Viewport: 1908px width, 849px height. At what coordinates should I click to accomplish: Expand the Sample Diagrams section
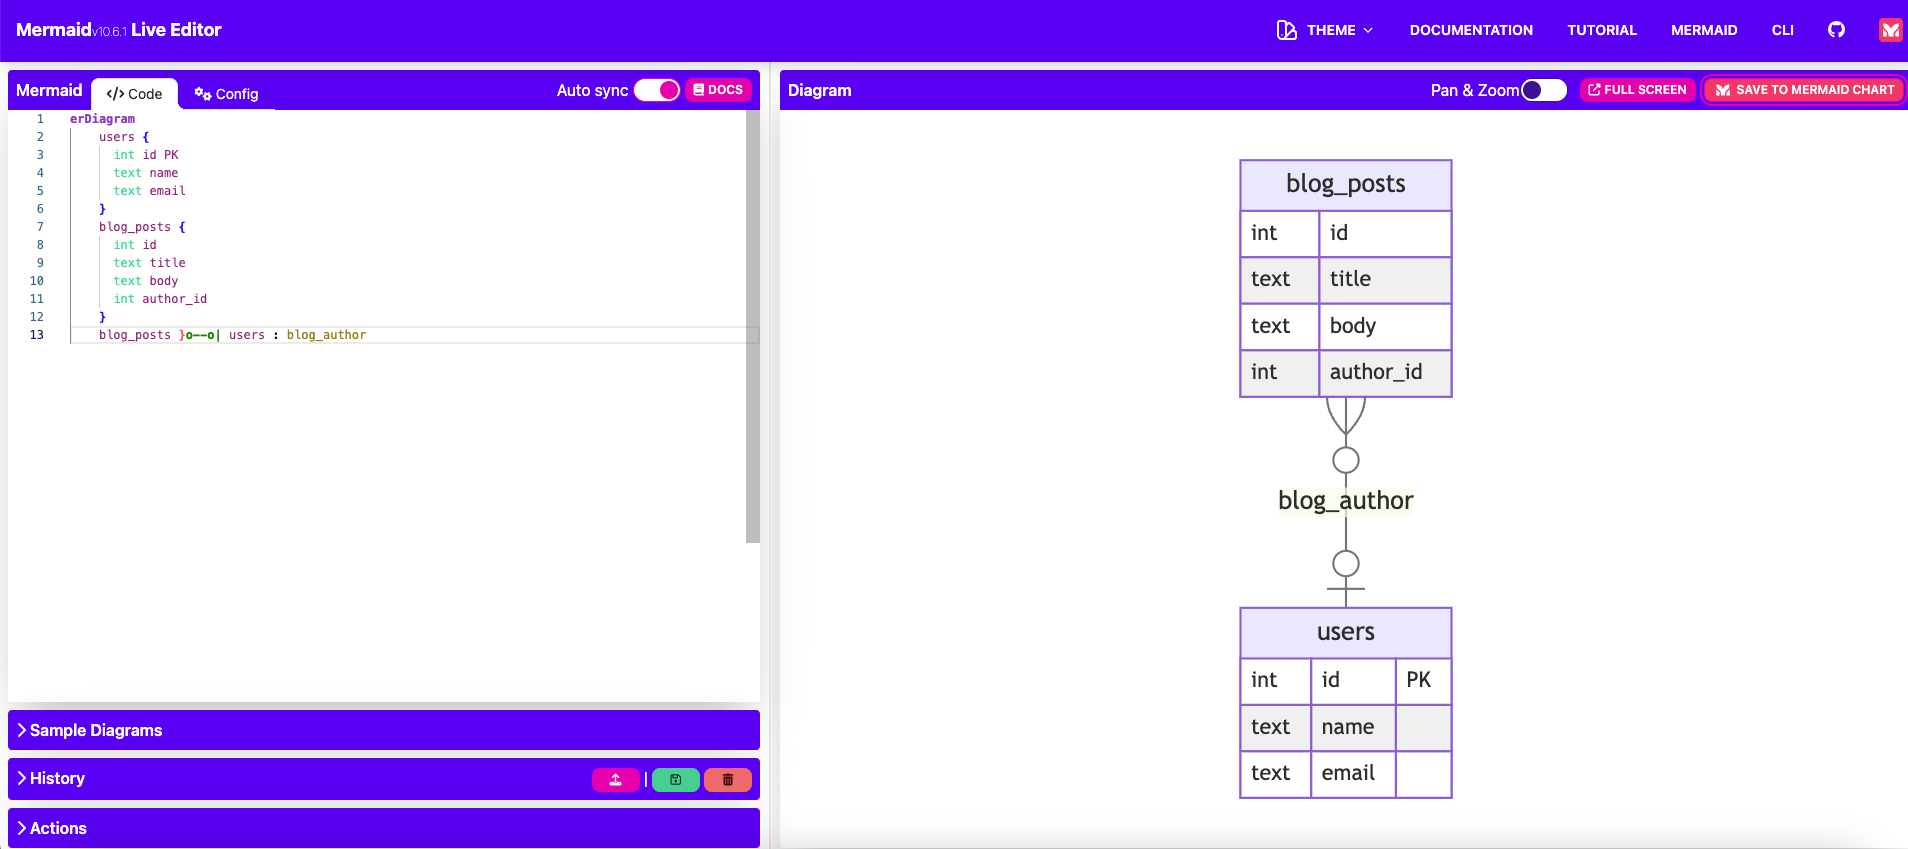pyautogui.click(x=384, y=730)
